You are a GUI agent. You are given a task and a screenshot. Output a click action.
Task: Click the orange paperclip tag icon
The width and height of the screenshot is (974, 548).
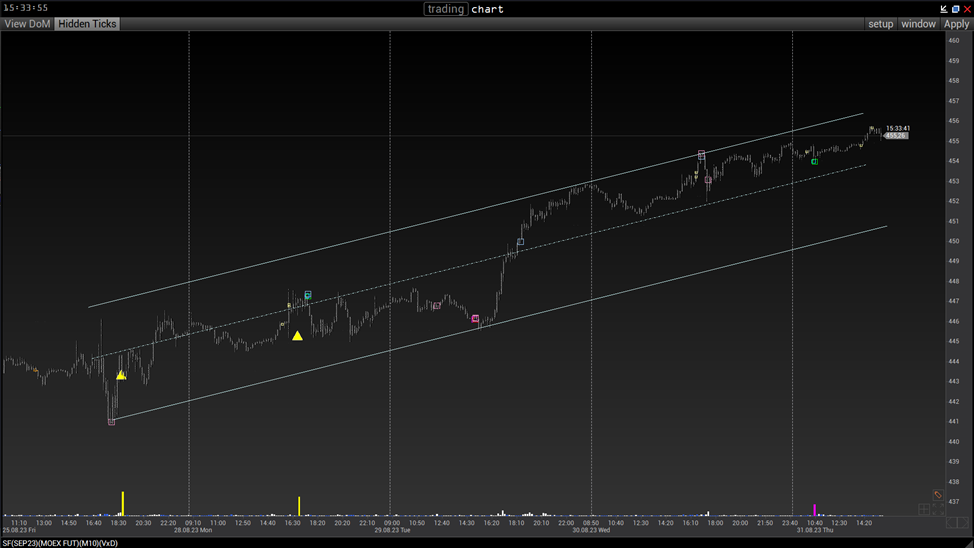(938, 495)
